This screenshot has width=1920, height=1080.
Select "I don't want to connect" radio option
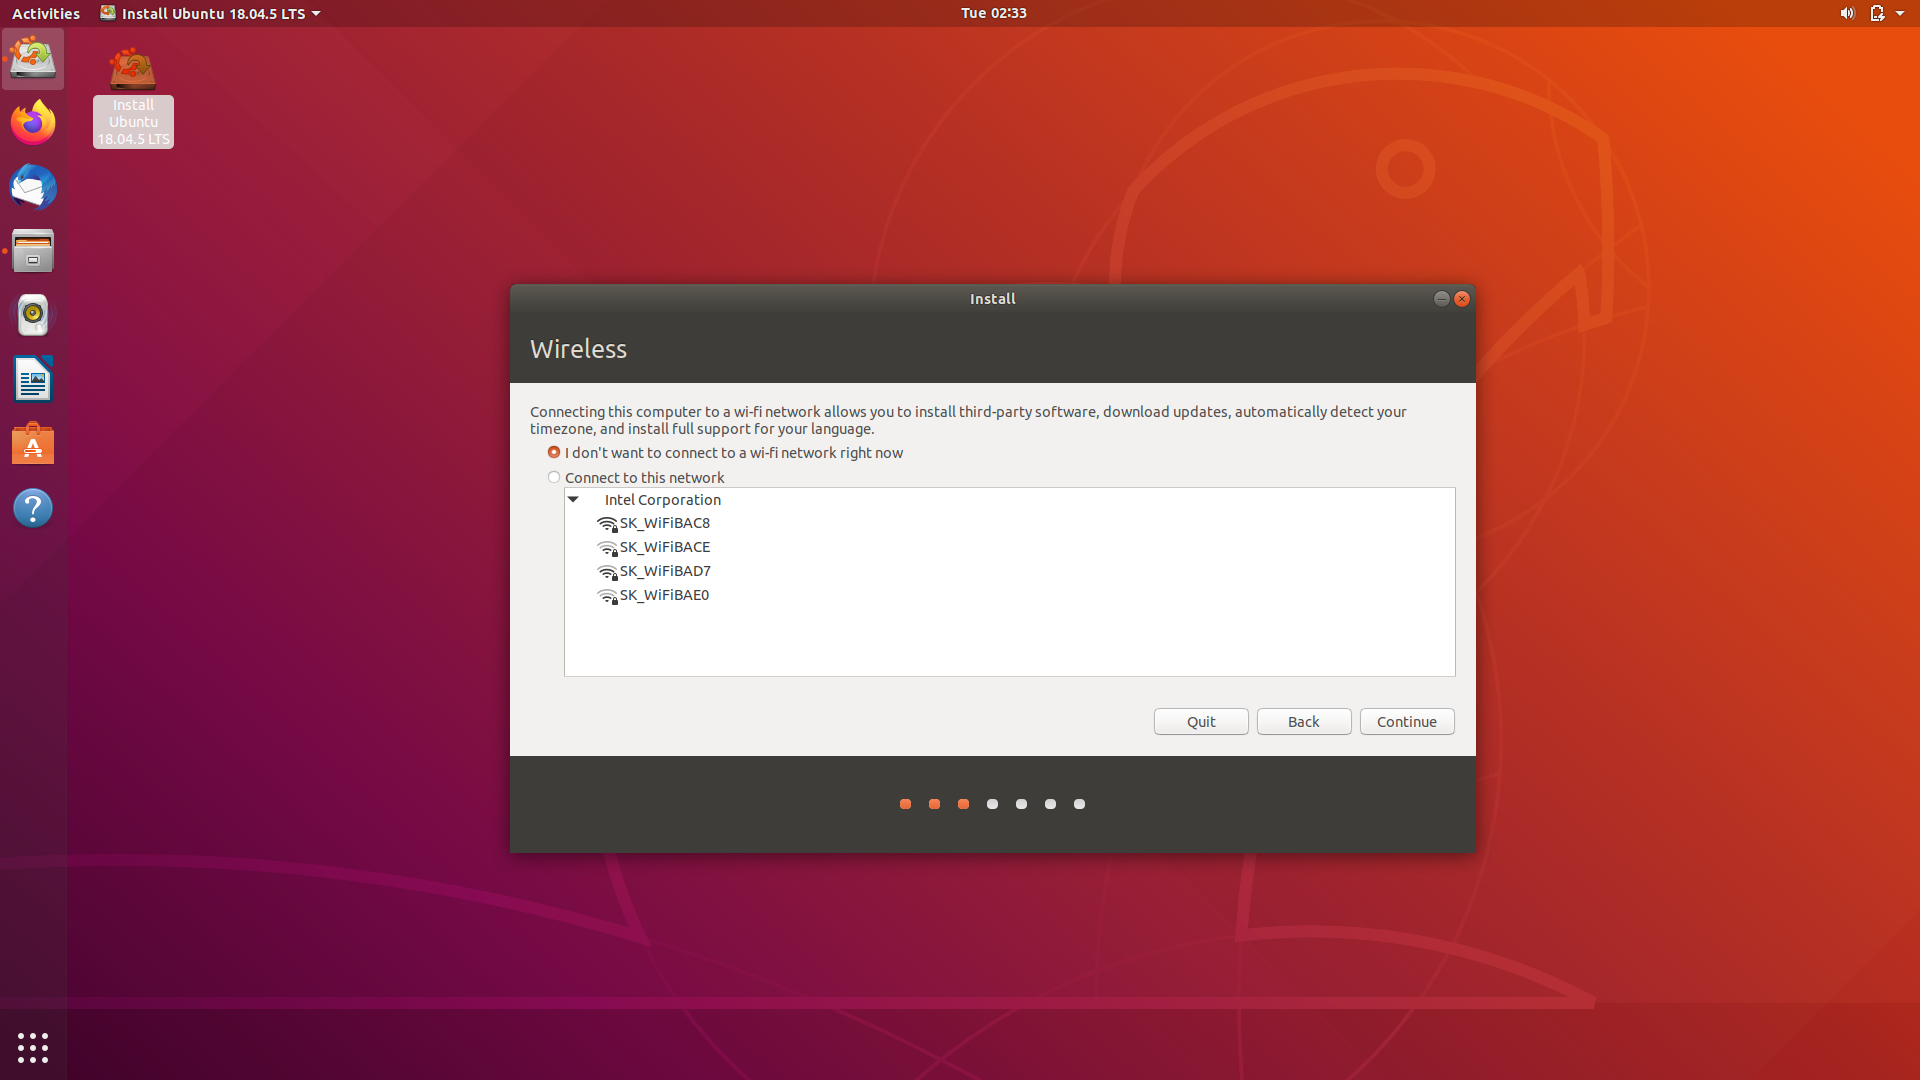point(554,453)
